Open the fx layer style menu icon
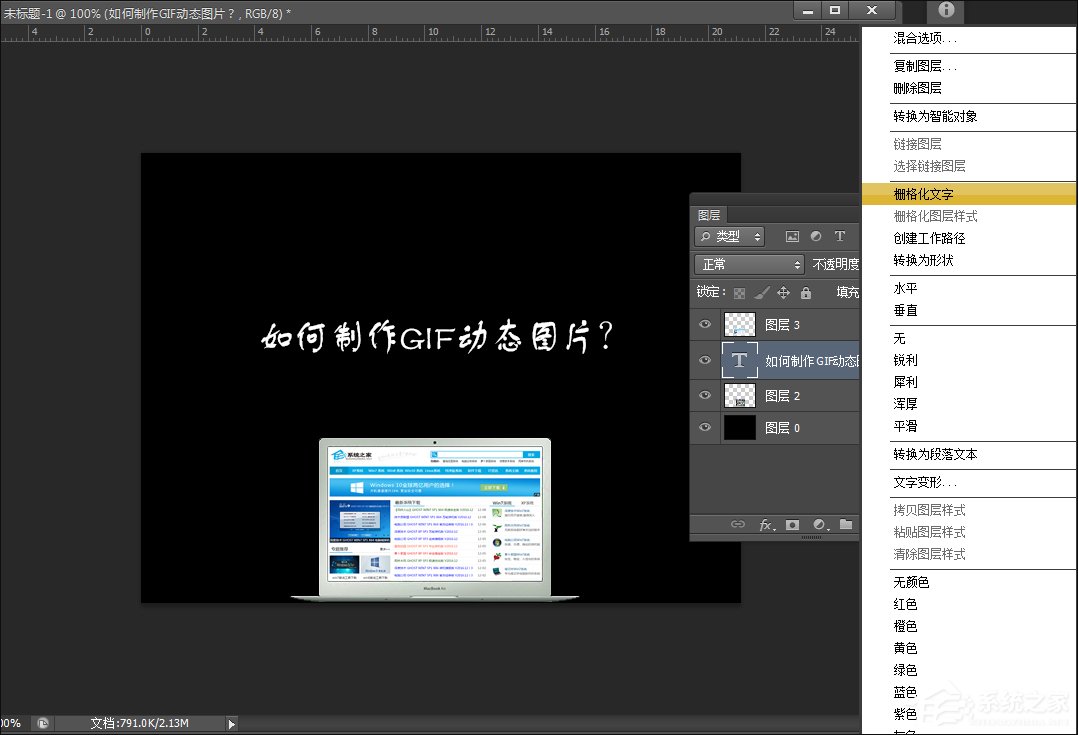The height and width of the screenshot is (735, 1078). [764, 524]
